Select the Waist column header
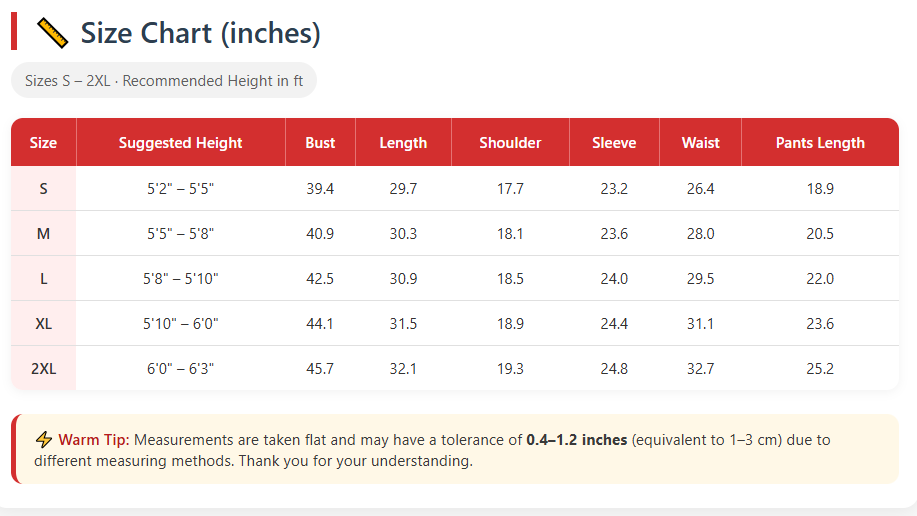 tap(700, 143)
